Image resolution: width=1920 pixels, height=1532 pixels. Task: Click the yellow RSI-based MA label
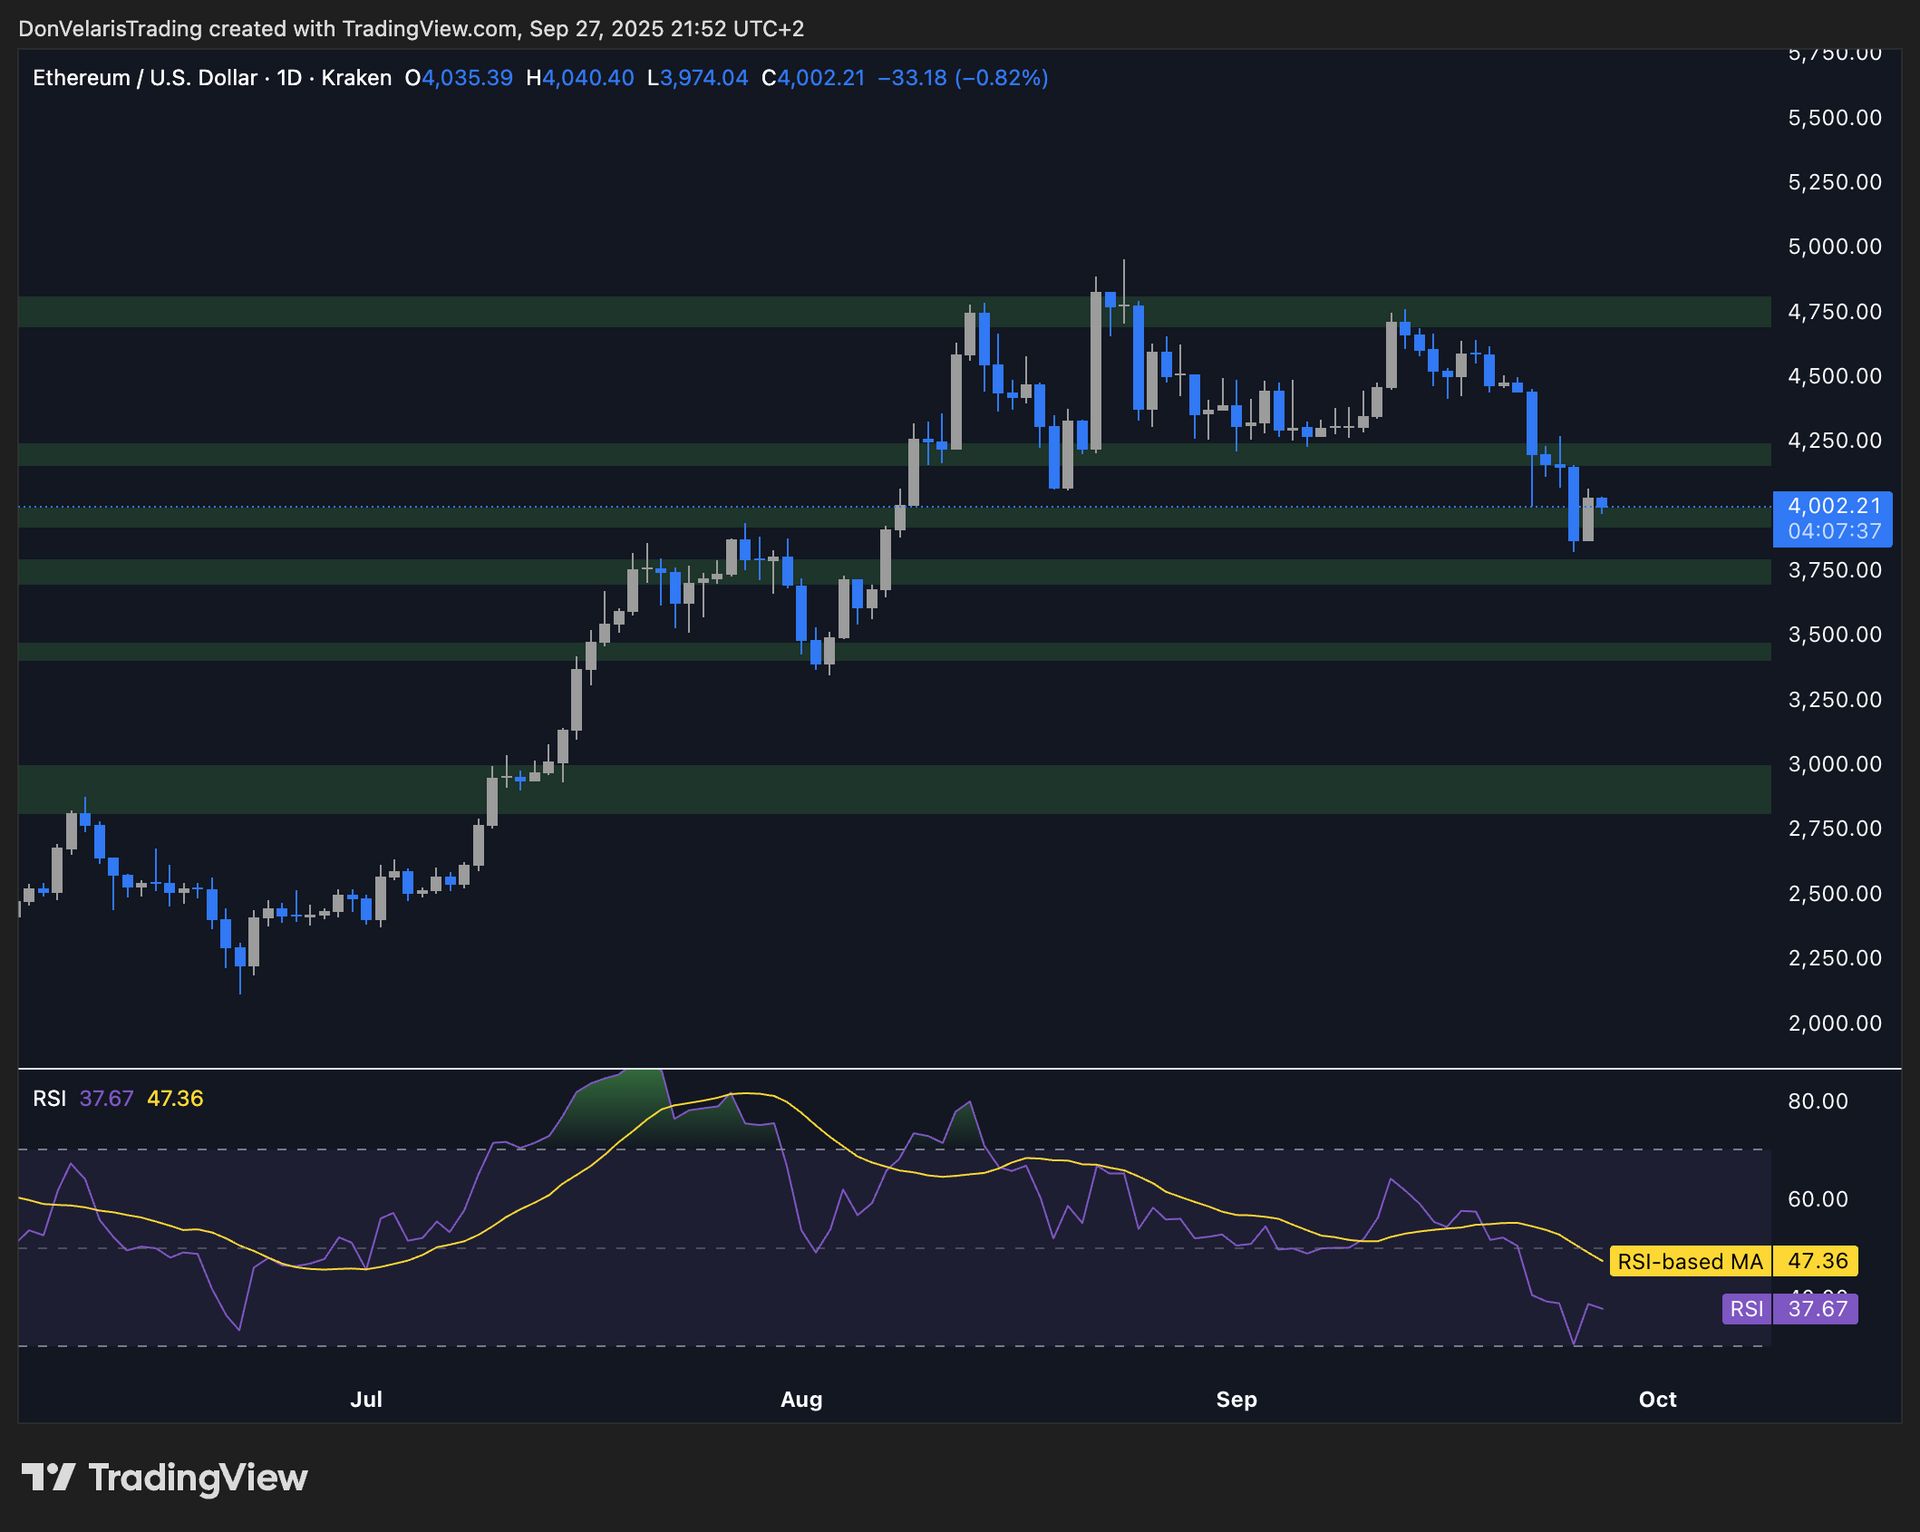coord(1689,1261)
